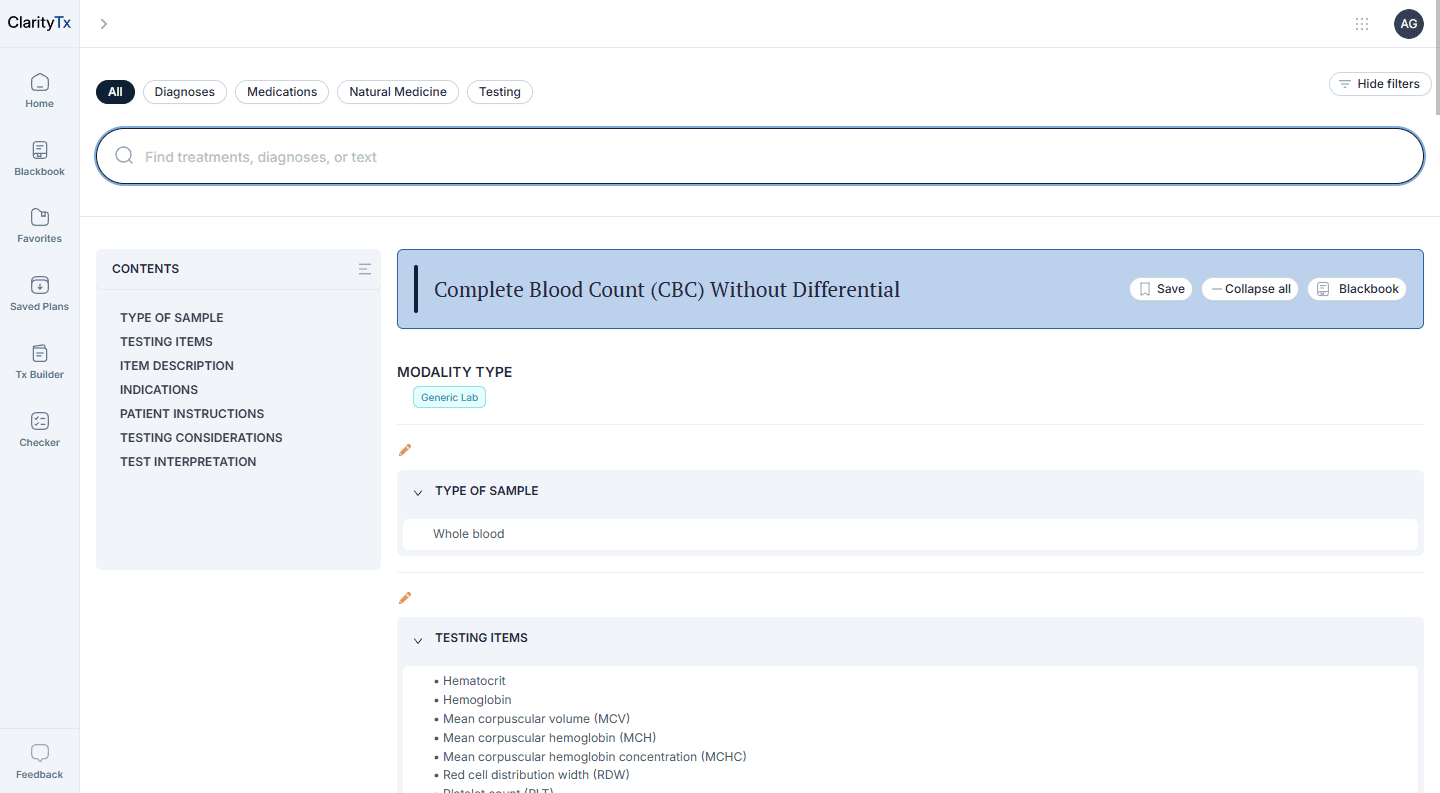Collapse the Type of Sample section
Image resolution: width=1440 pixels, height=793 pixels.
click(x=418, y=492)
